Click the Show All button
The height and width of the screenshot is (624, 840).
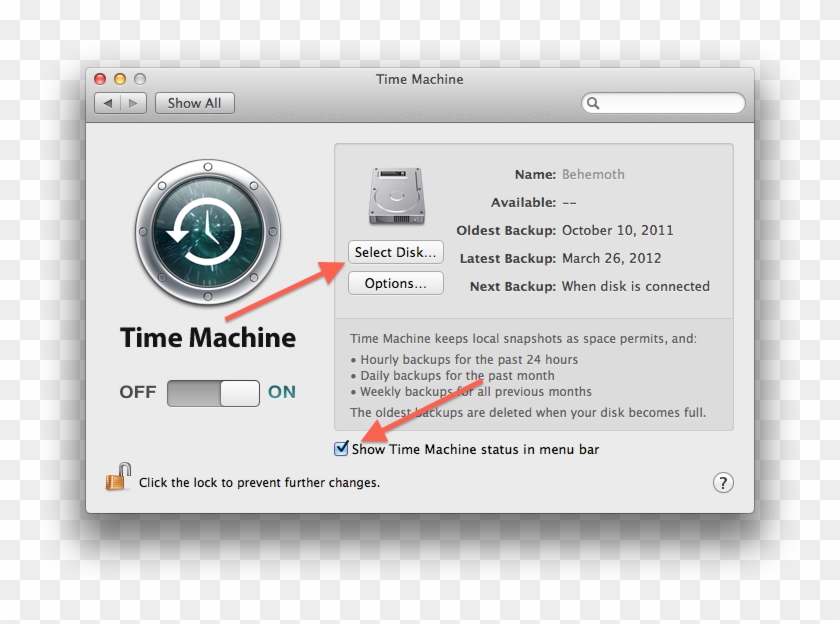pos(194,103)
